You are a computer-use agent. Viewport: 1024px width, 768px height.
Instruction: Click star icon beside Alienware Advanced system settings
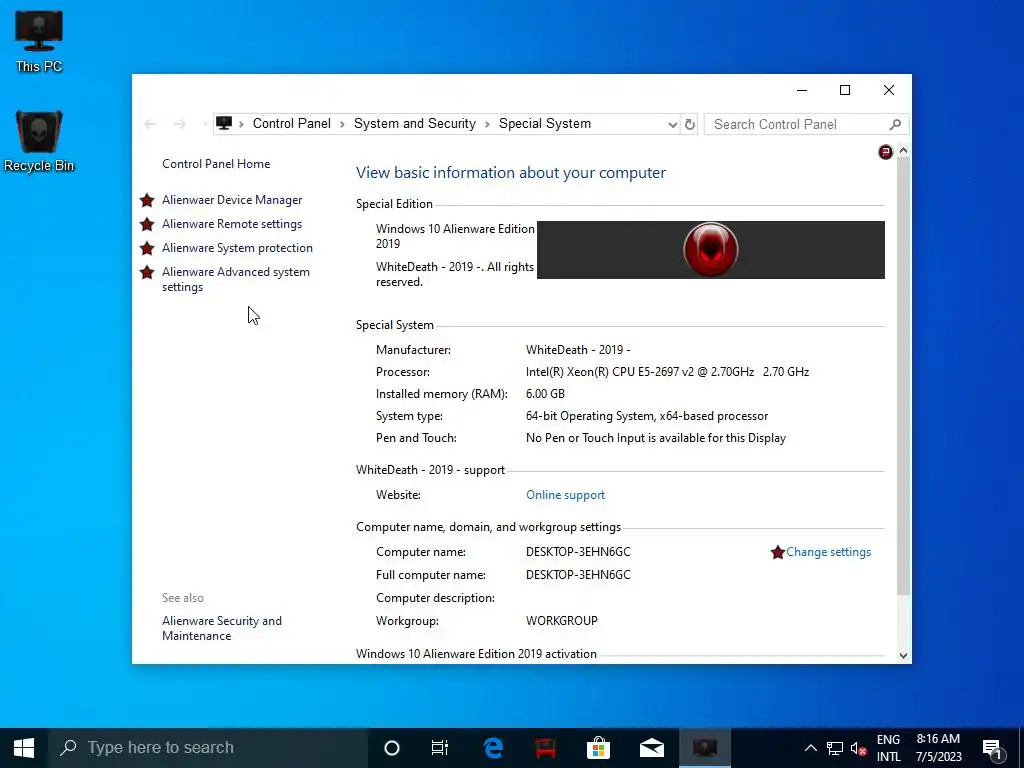(x=147, y=272)
